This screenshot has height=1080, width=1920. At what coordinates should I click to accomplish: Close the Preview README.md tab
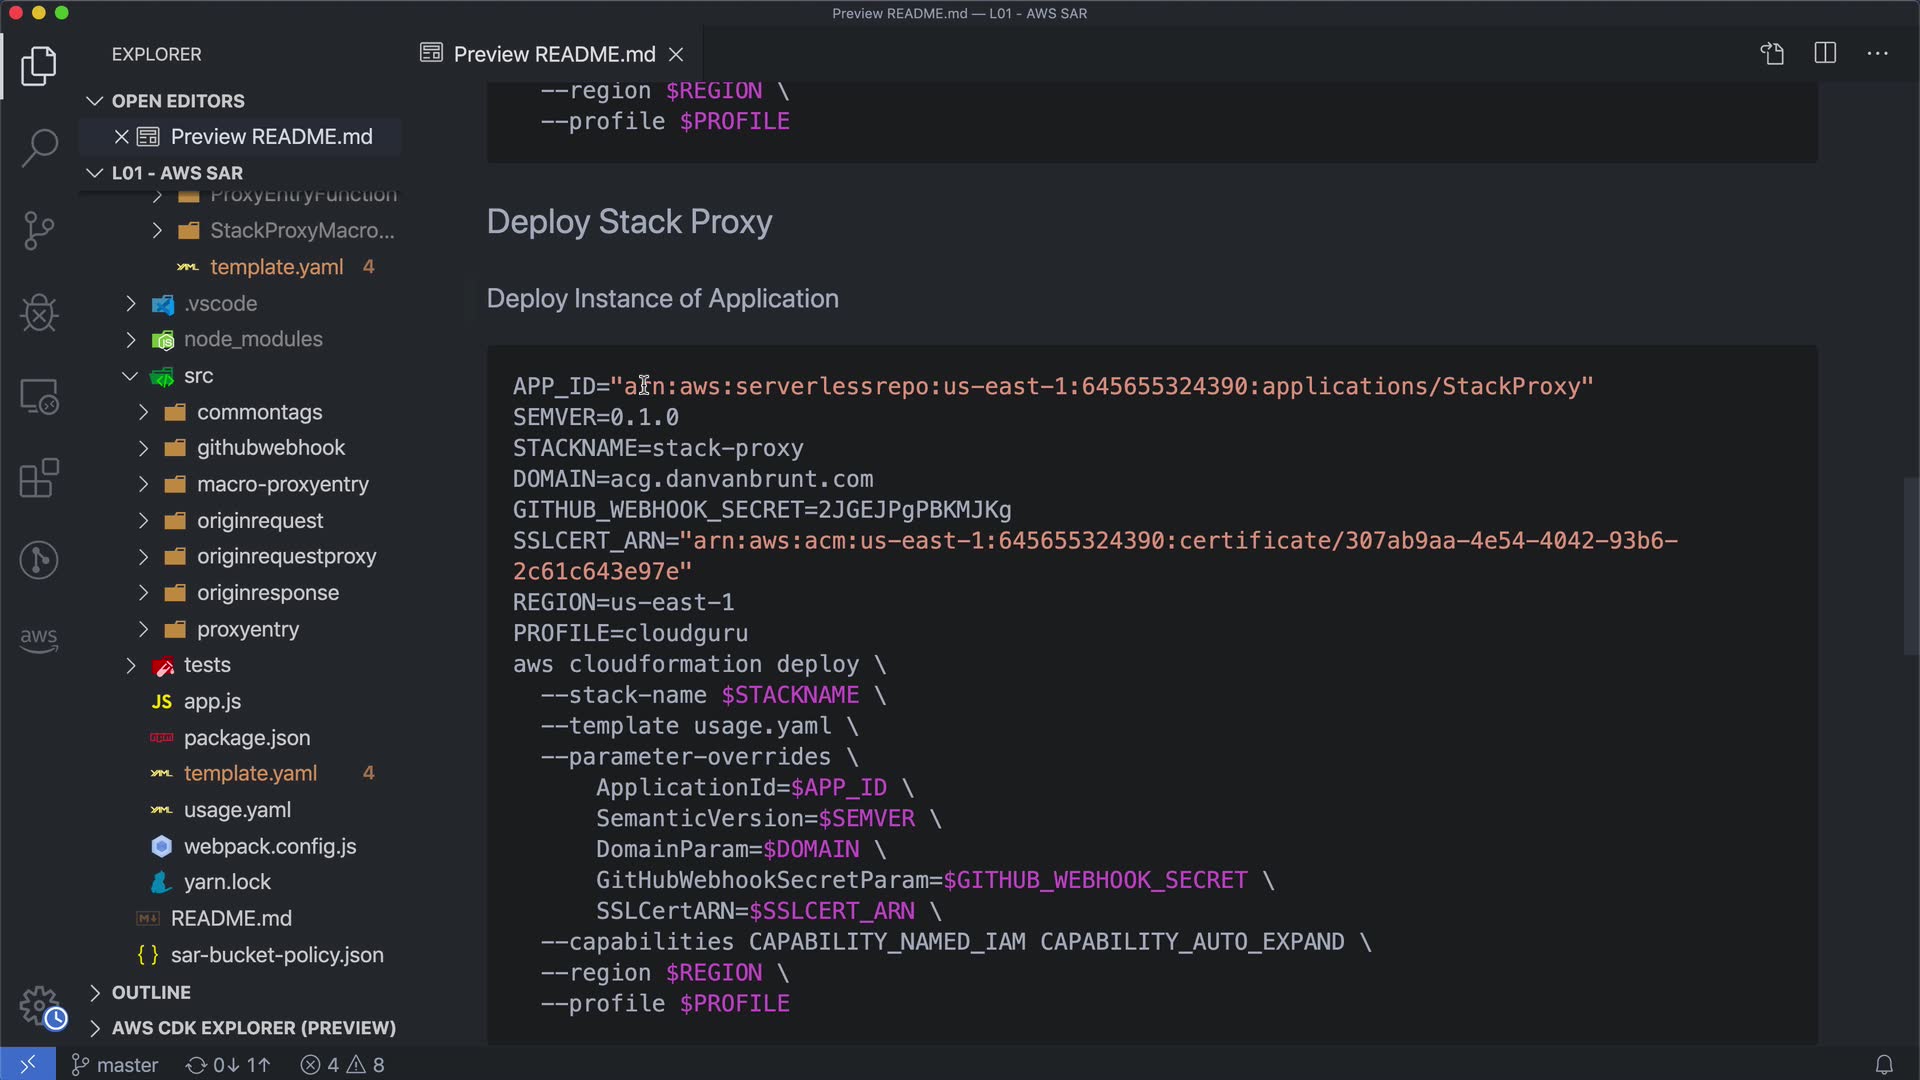(x=676, y=54)
